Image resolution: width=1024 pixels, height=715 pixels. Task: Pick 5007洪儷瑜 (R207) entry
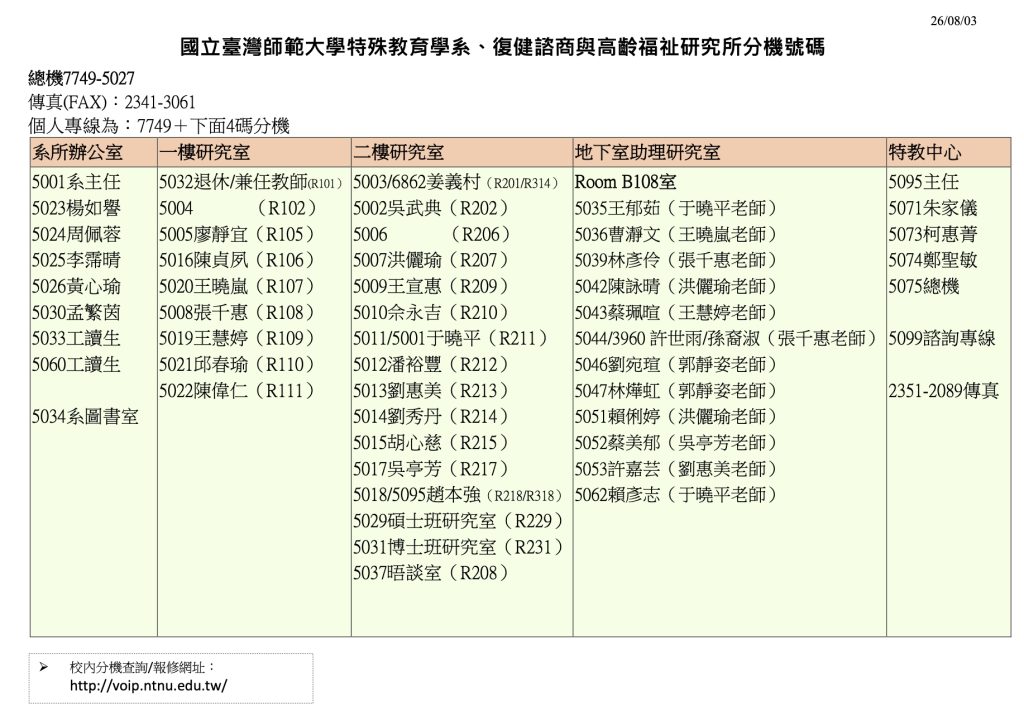click(432, 261)
